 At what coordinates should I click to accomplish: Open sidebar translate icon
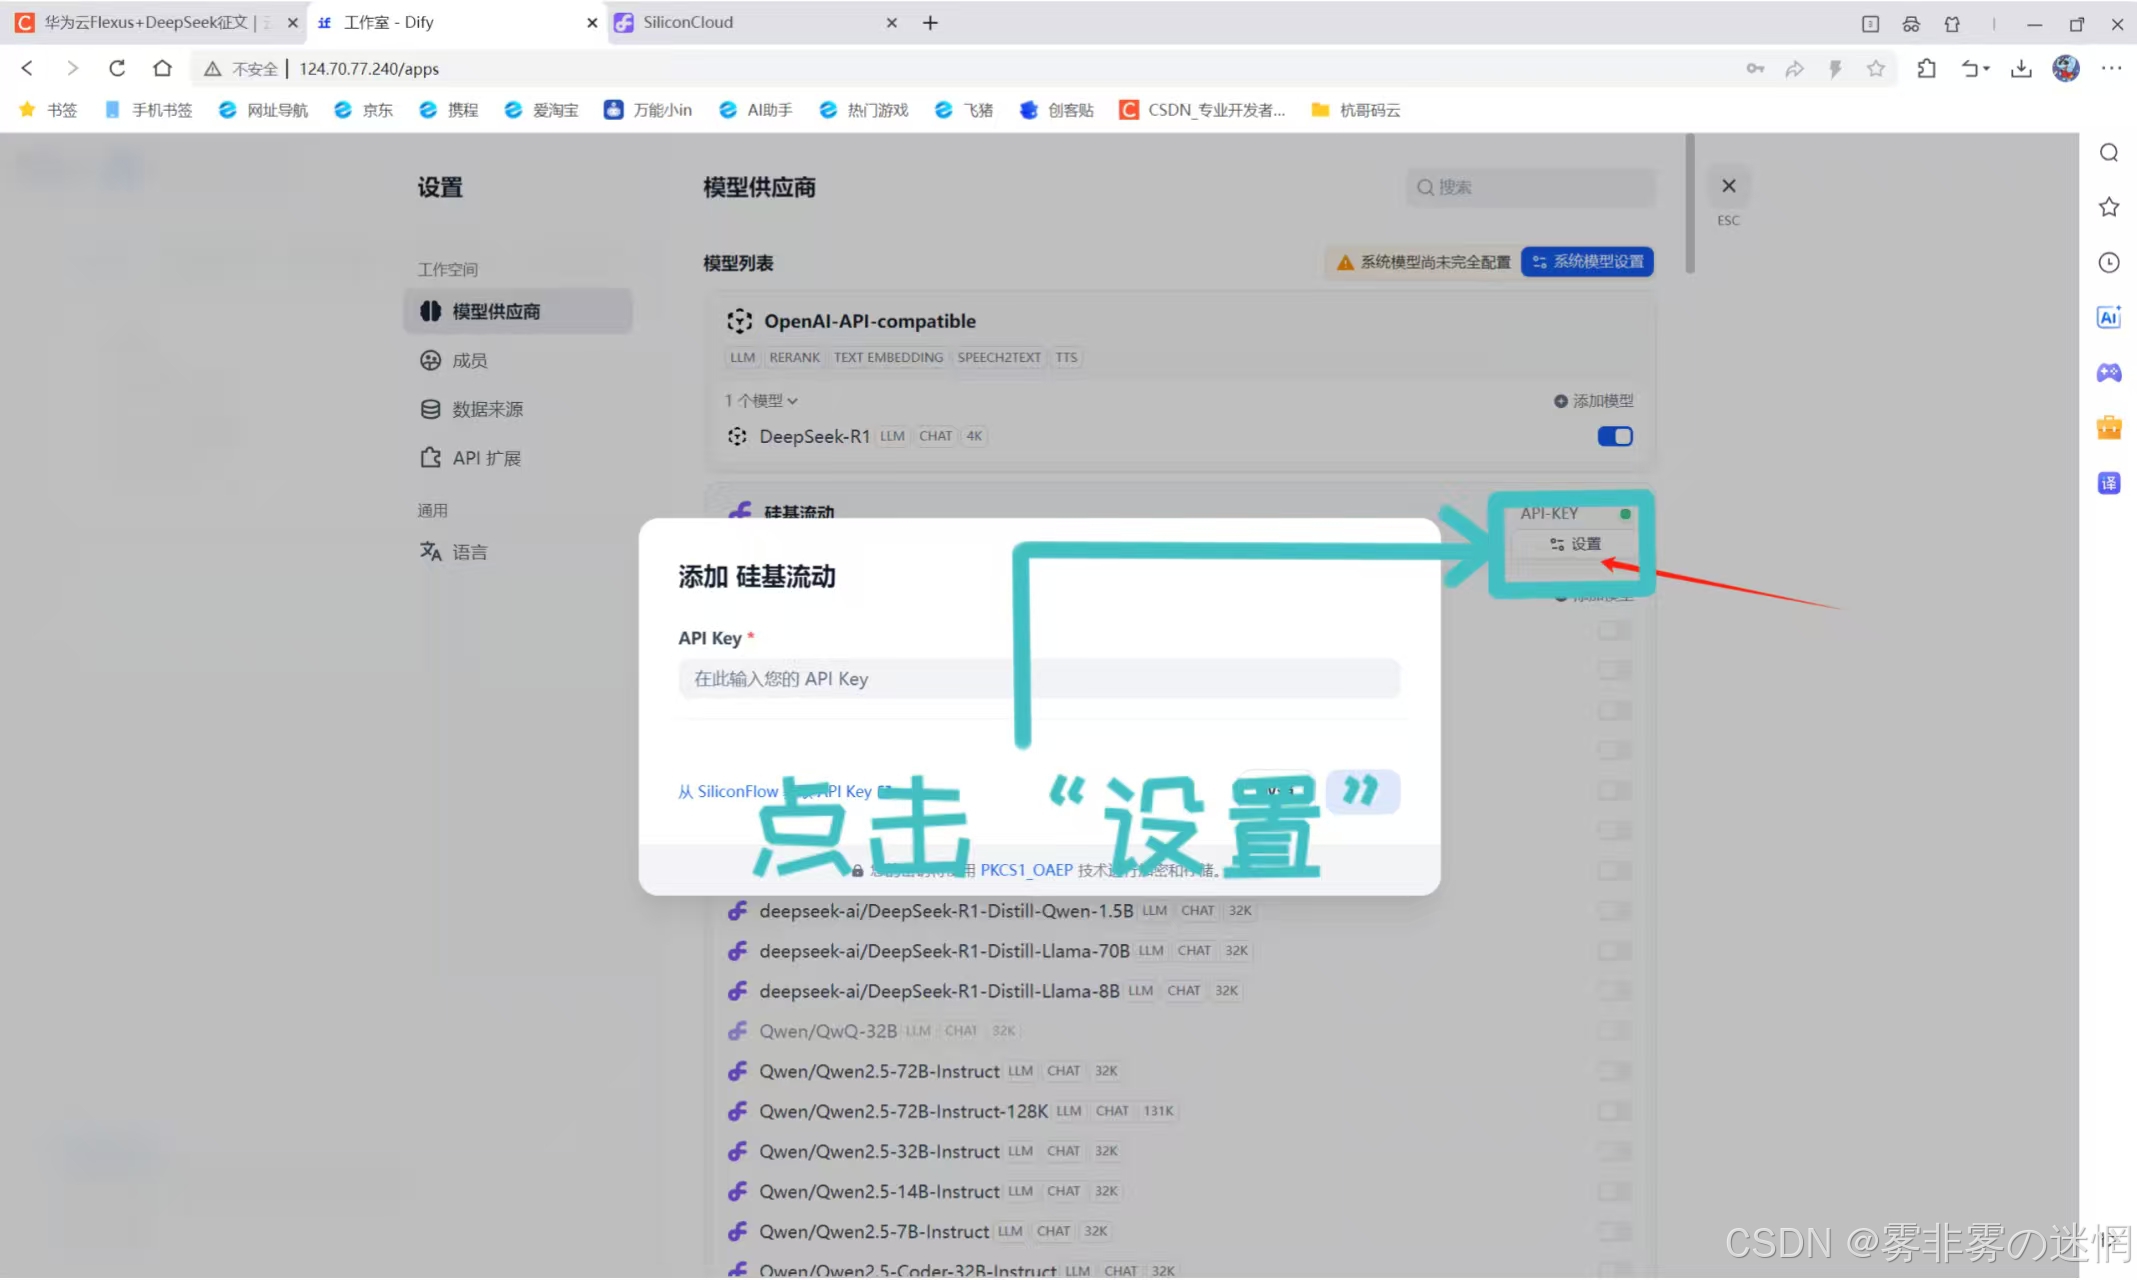(x=2109, y=483)
